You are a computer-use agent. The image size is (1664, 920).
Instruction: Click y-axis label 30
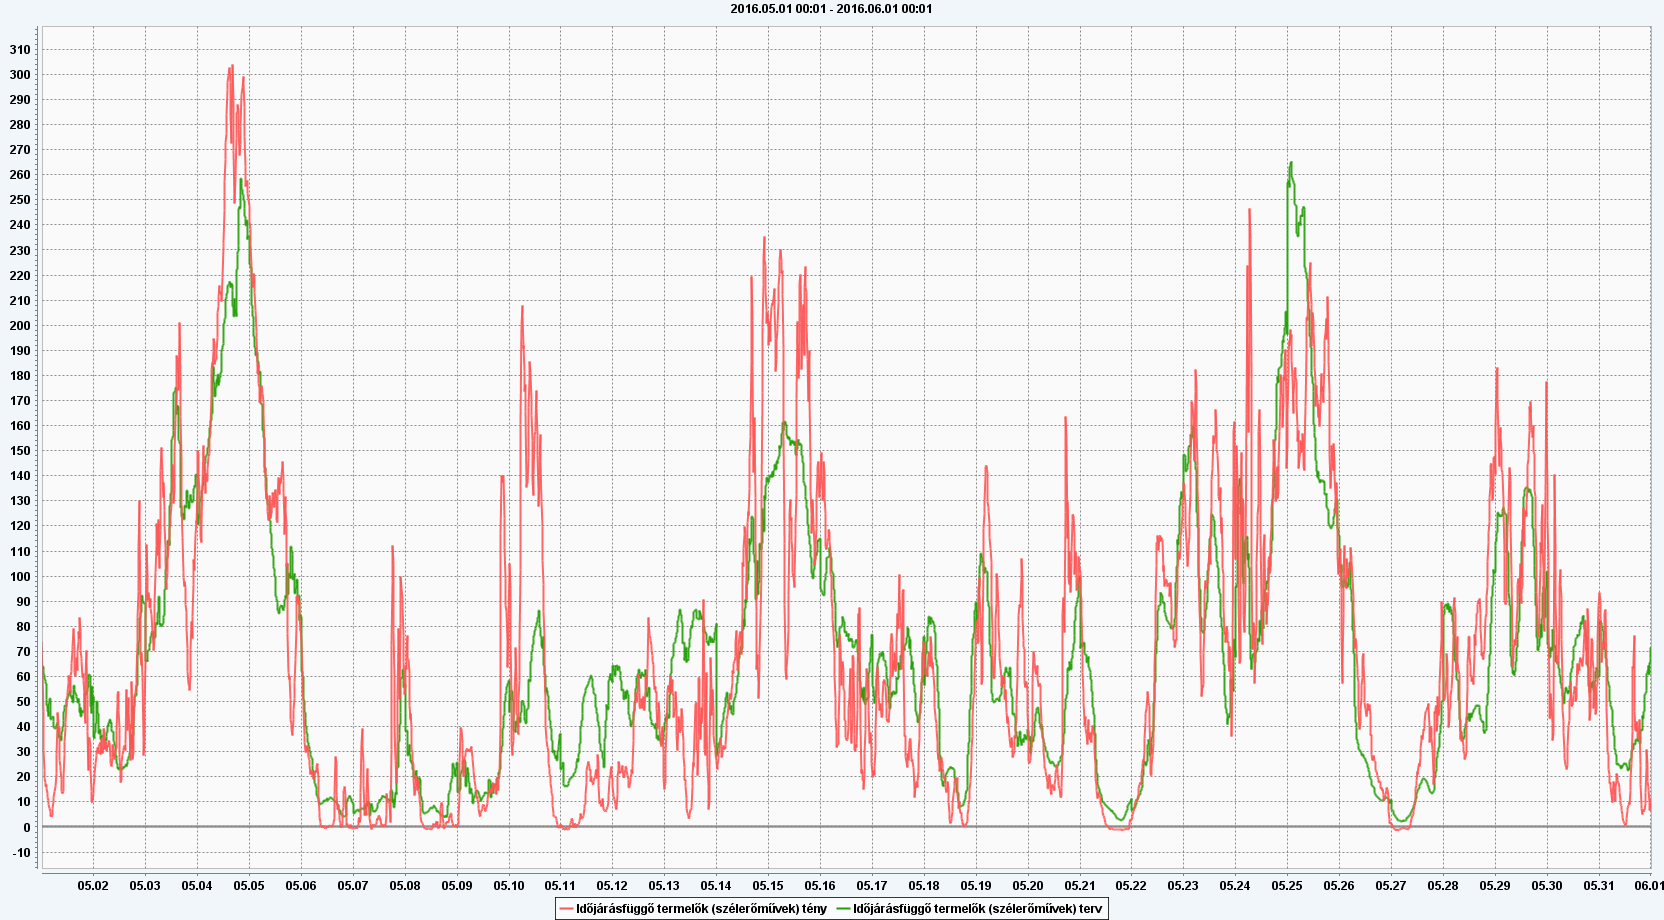pos(24,752)
